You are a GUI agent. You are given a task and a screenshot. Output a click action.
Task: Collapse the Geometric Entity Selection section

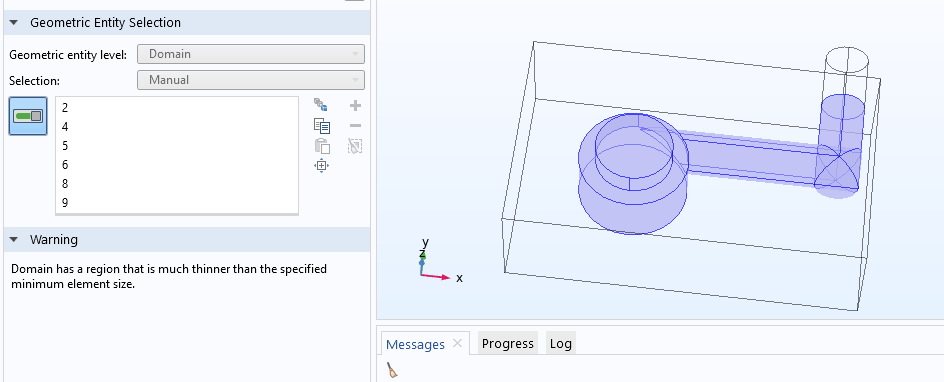coord(13,23)
